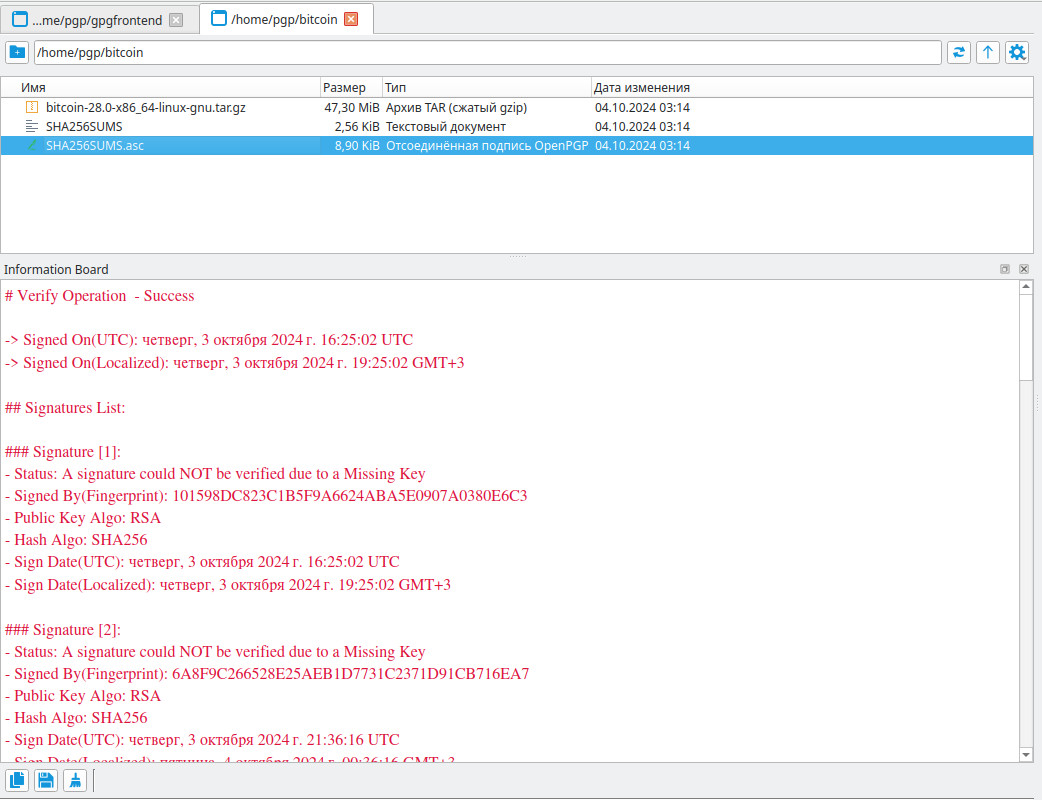Viewport: 1042px width, 800px height.
Task: Open file browser settings gear
Action: pyautogui.click(x=1017, y=52)
